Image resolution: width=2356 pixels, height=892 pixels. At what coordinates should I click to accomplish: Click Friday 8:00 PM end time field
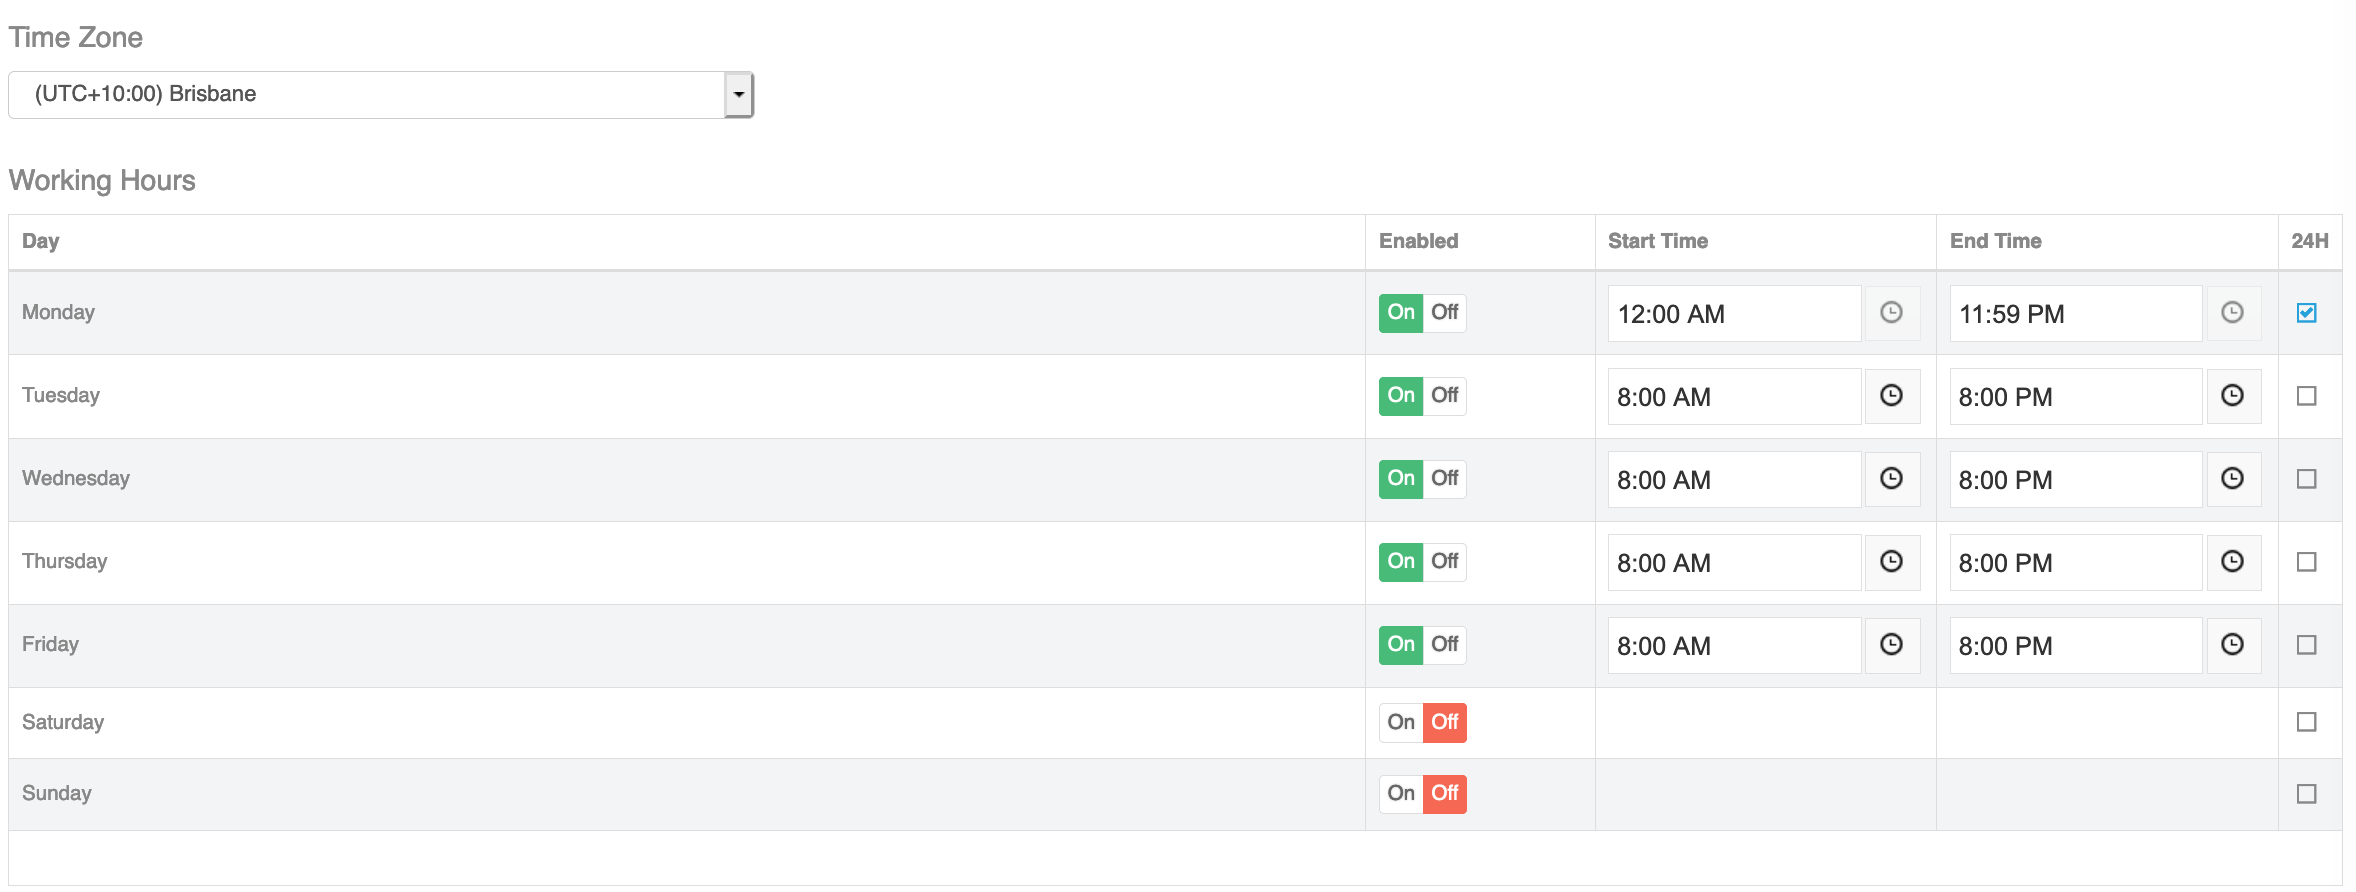(x=2076, y=645)
